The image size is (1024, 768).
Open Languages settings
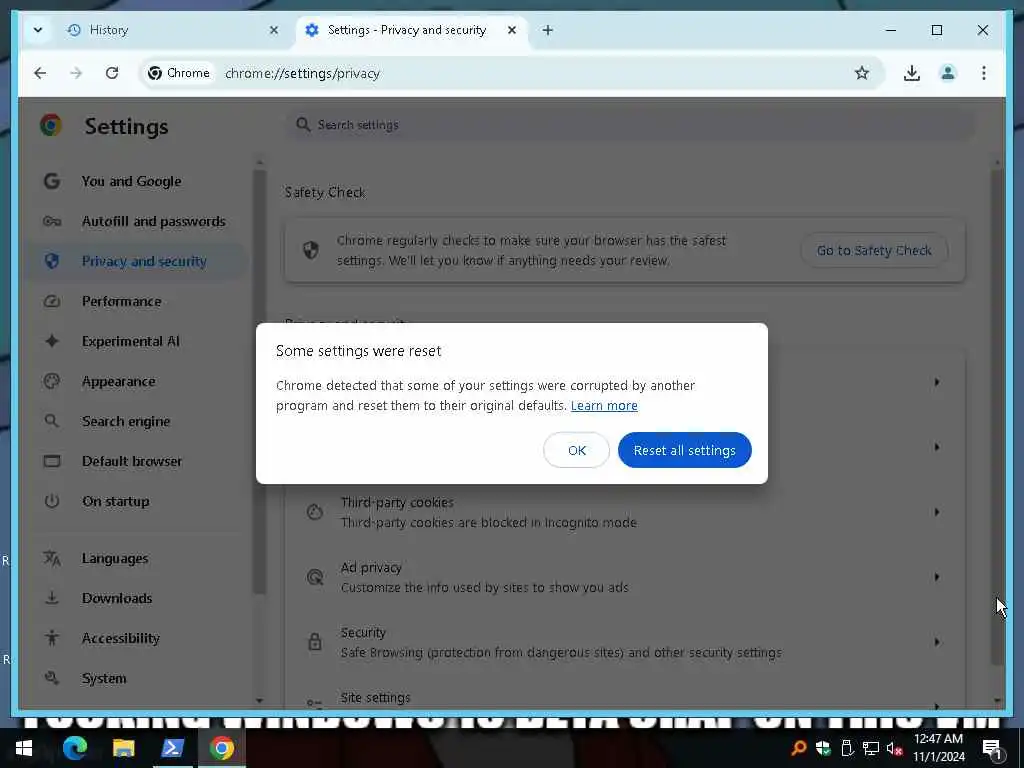point(136,558)
